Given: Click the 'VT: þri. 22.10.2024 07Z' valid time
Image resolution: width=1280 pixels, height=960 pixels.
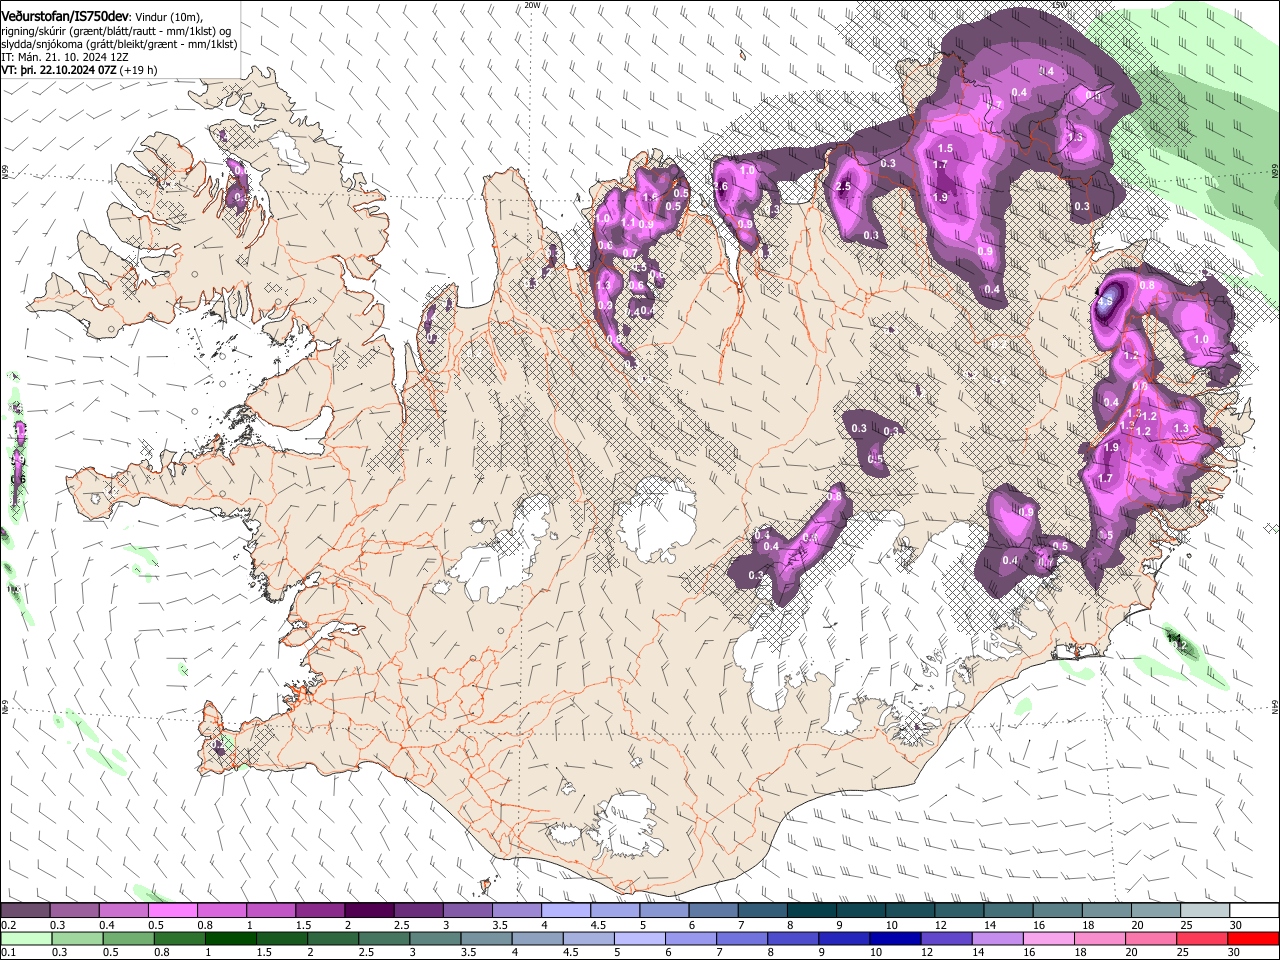Looking at the screenshot, I should click(58, 71).
